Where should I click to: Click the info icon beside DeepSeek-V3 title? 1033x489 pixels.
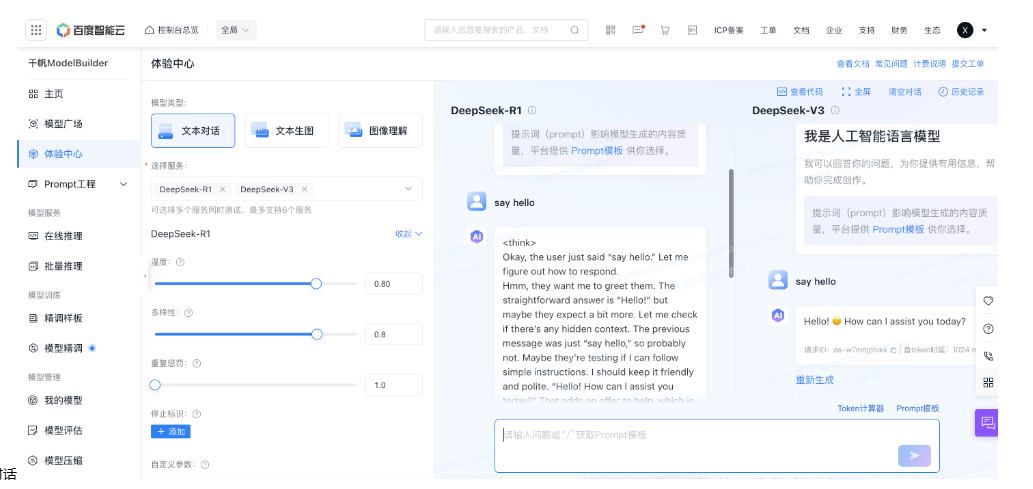[x=835, y=110]
